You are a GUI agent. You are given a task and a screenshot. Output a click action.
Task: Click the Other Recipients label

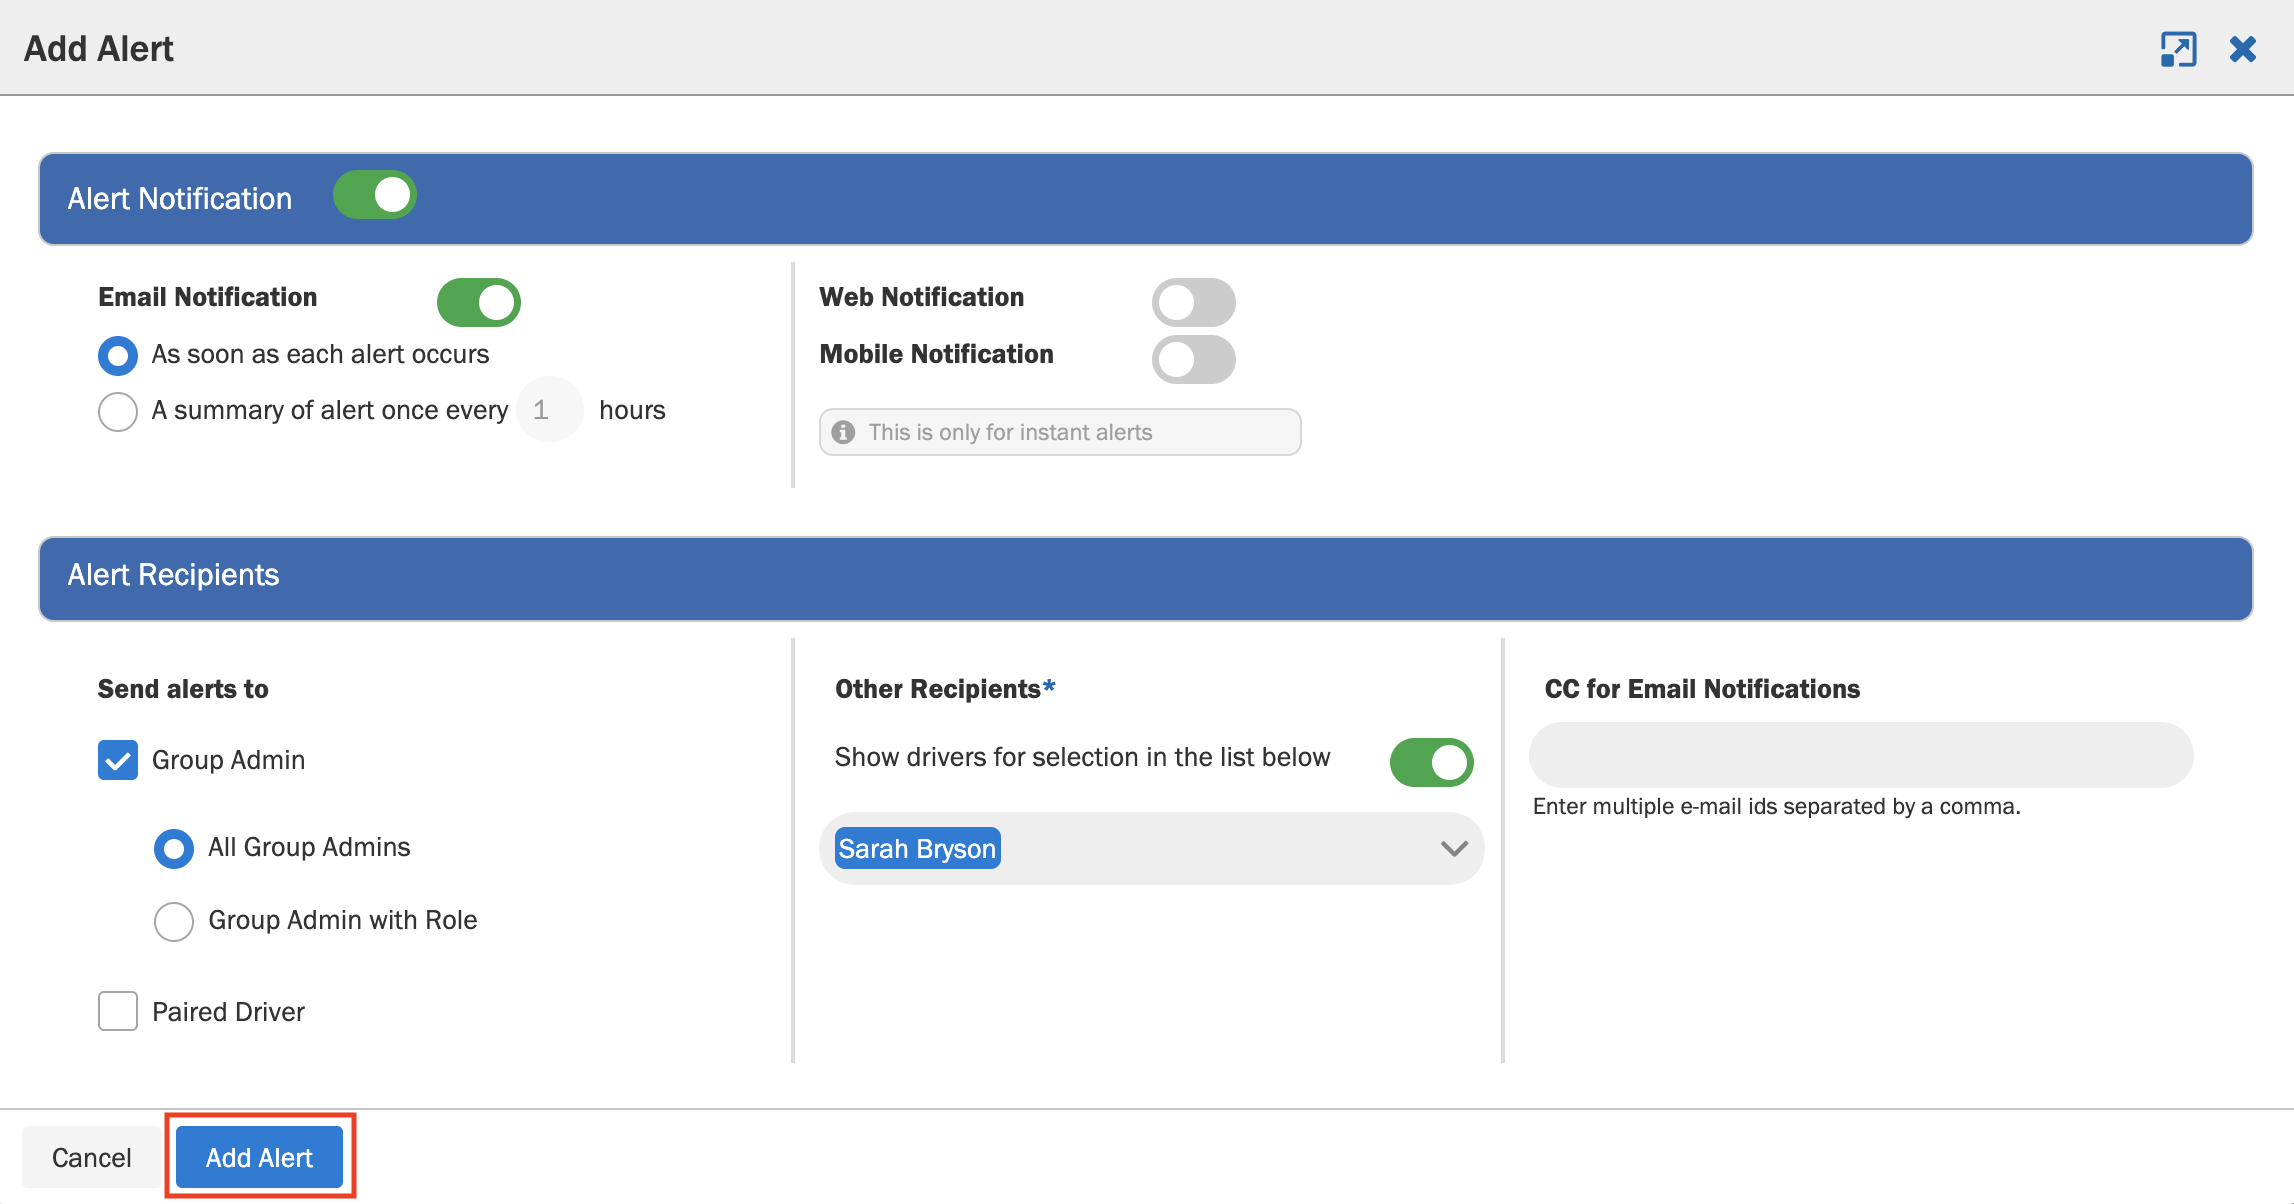coord(945,689)
